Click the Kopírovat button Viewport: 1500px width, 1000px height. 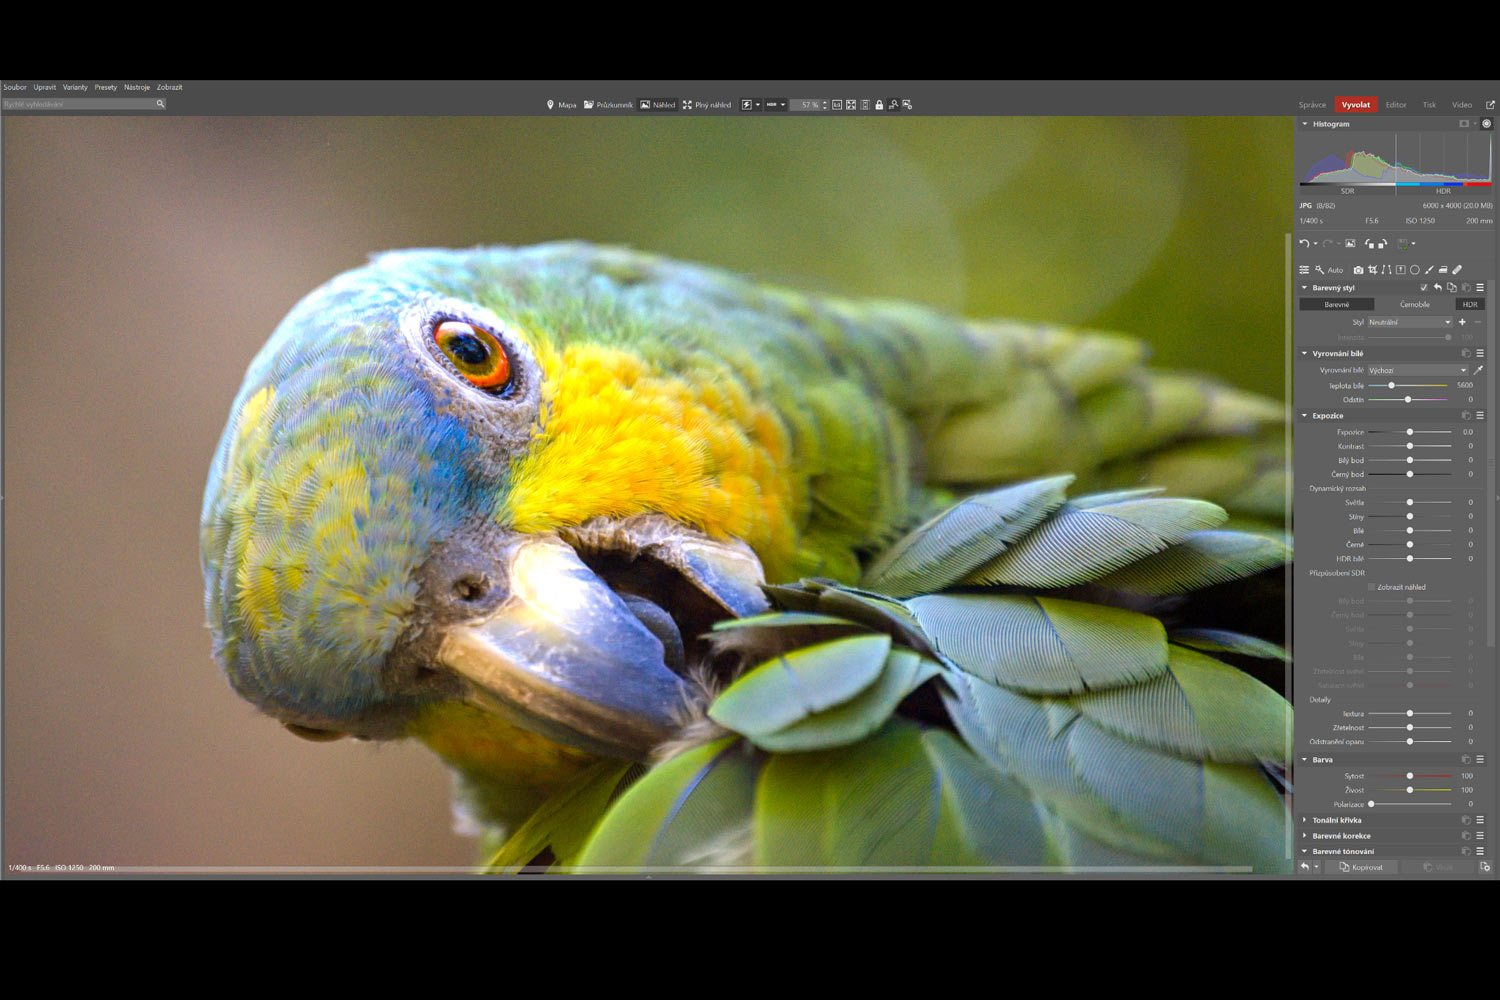(1362, 867)
